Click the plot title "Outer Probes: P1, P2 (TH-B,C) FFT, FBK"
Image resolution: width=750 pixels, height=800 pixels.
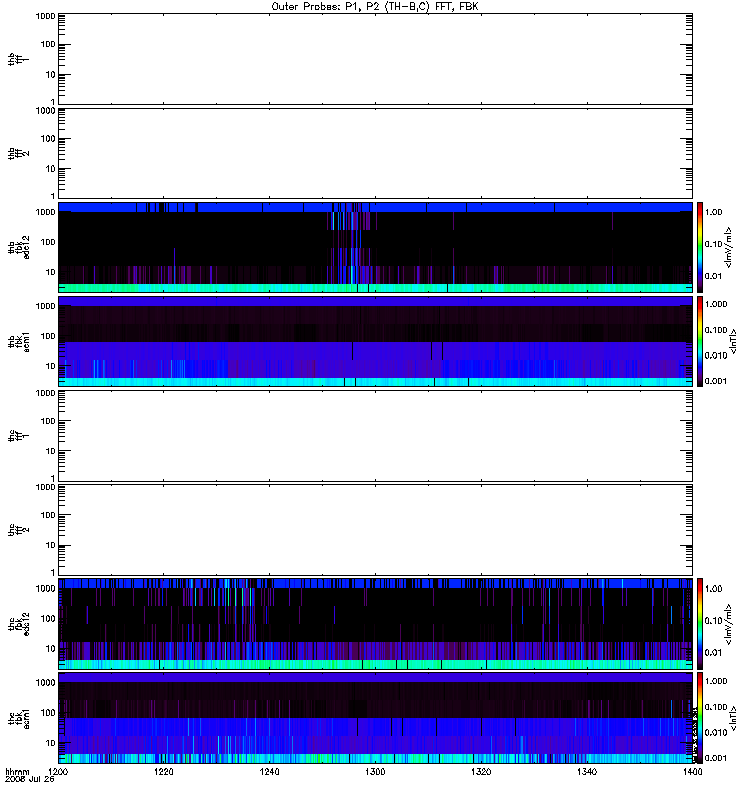(x=375, y=7)
